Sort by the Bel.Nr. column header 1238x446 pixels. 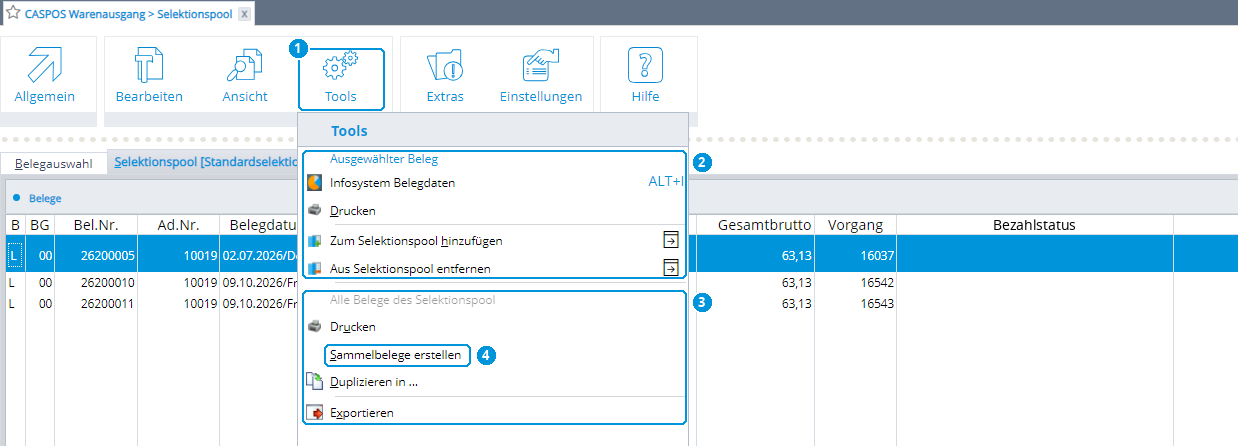point(96,225)
